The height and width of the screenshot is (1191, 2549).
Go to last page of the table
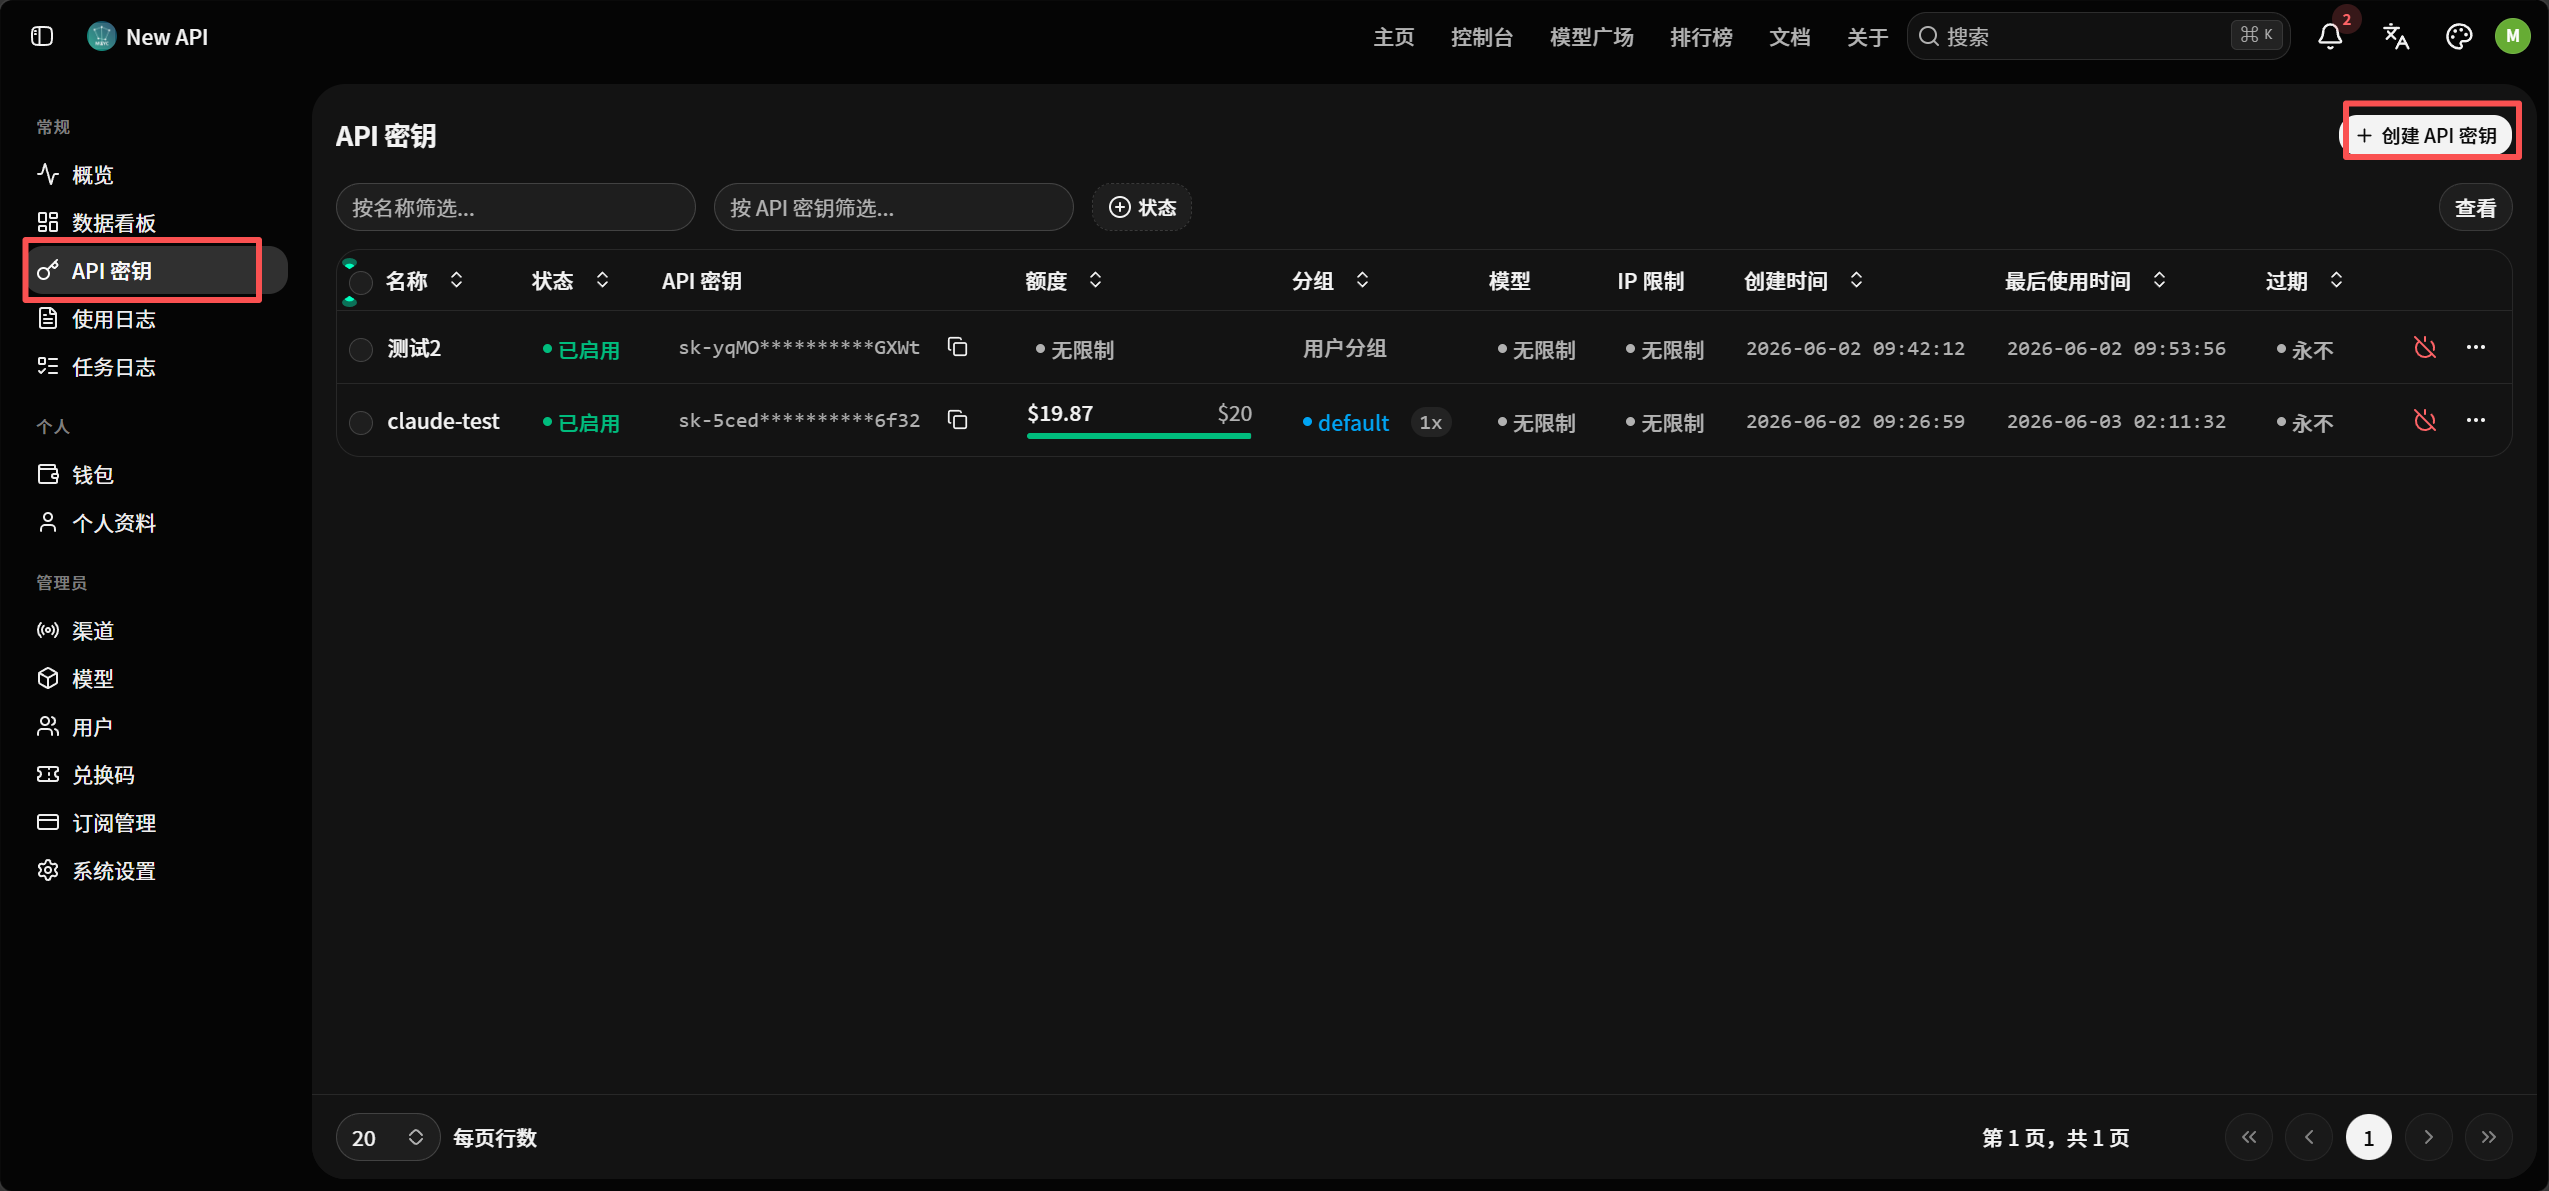[2488, 1137]
